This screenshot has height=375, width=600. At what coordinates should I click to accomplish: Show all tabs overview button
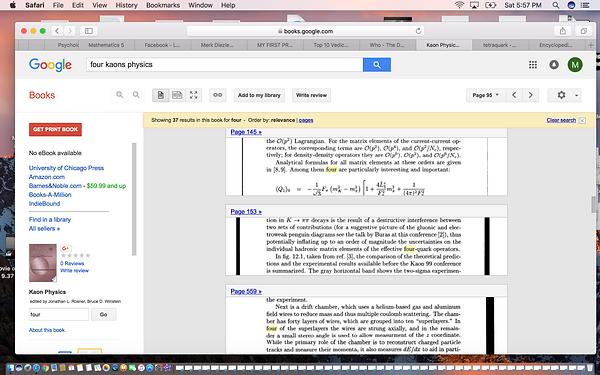[x=584, y=31]
